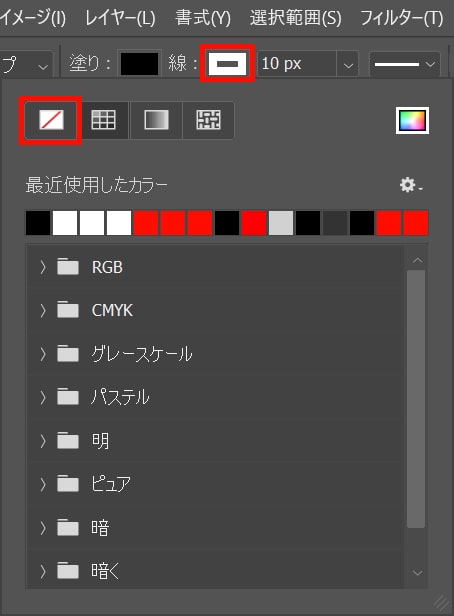
Task: Select the パステル folder row
Action: [x=215, y=397]
